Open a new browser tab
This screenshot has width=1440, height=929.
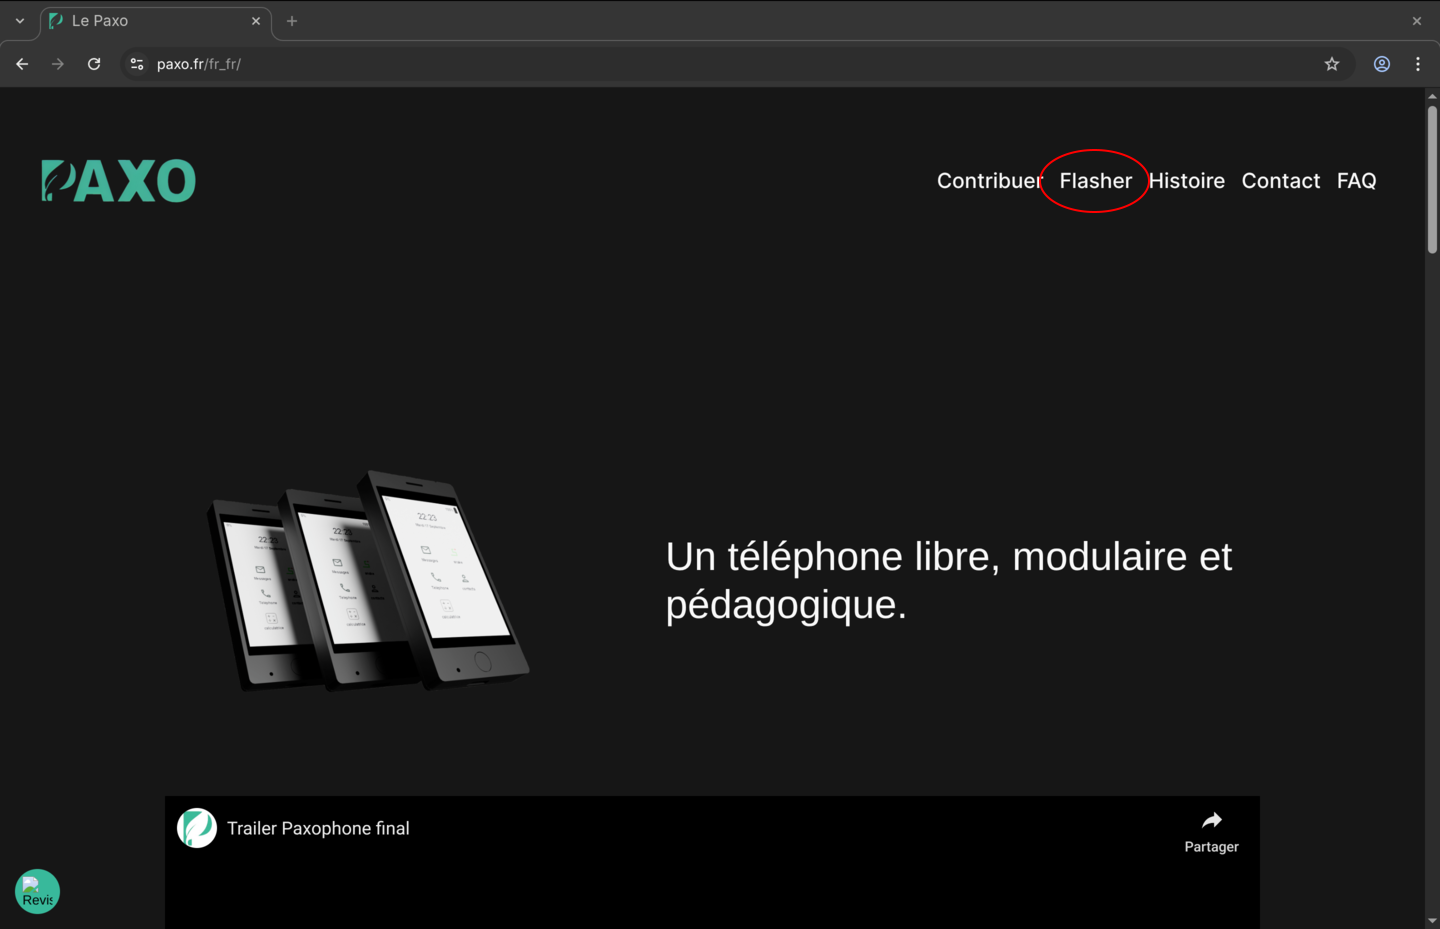pyautogui.click(x=291, y=20)
